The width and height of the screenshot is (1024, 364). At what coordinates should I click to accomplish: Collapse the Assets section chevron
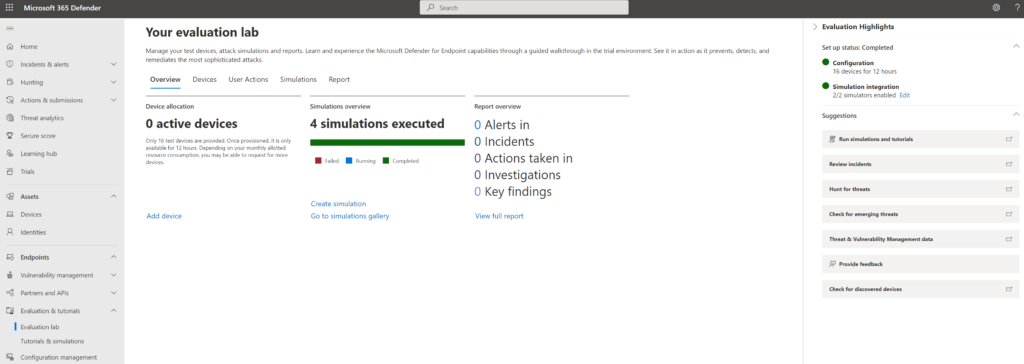[114, 196]
